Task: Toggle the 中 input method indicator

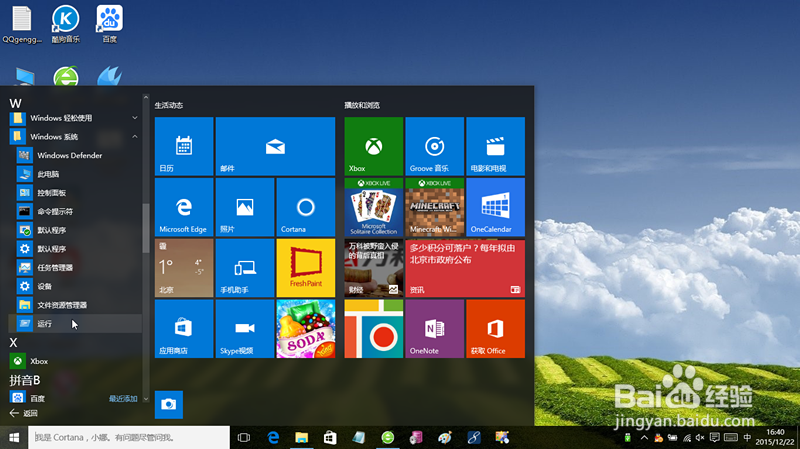Action: click(x=747, y=437)
